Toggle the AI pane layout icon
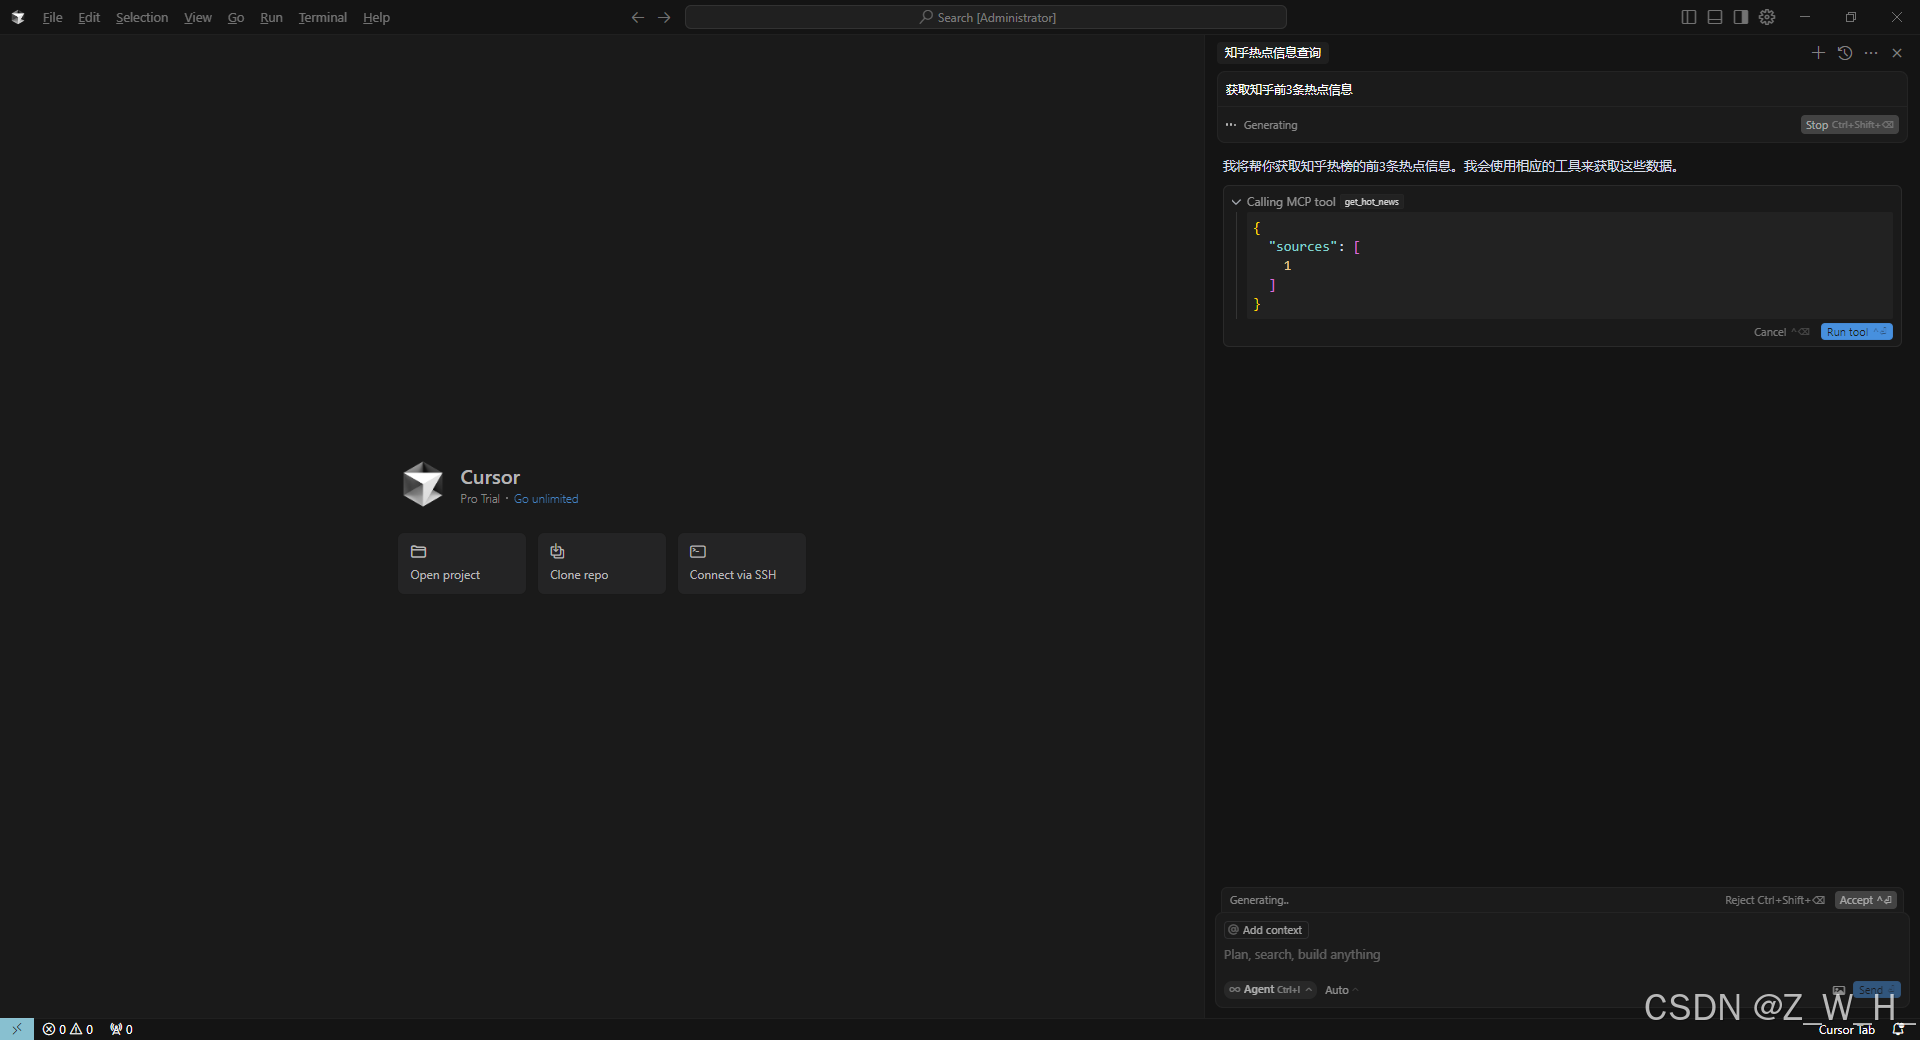Image resolution: width=1920 pixels, height=1040 pixels. tap(1741, 17)
